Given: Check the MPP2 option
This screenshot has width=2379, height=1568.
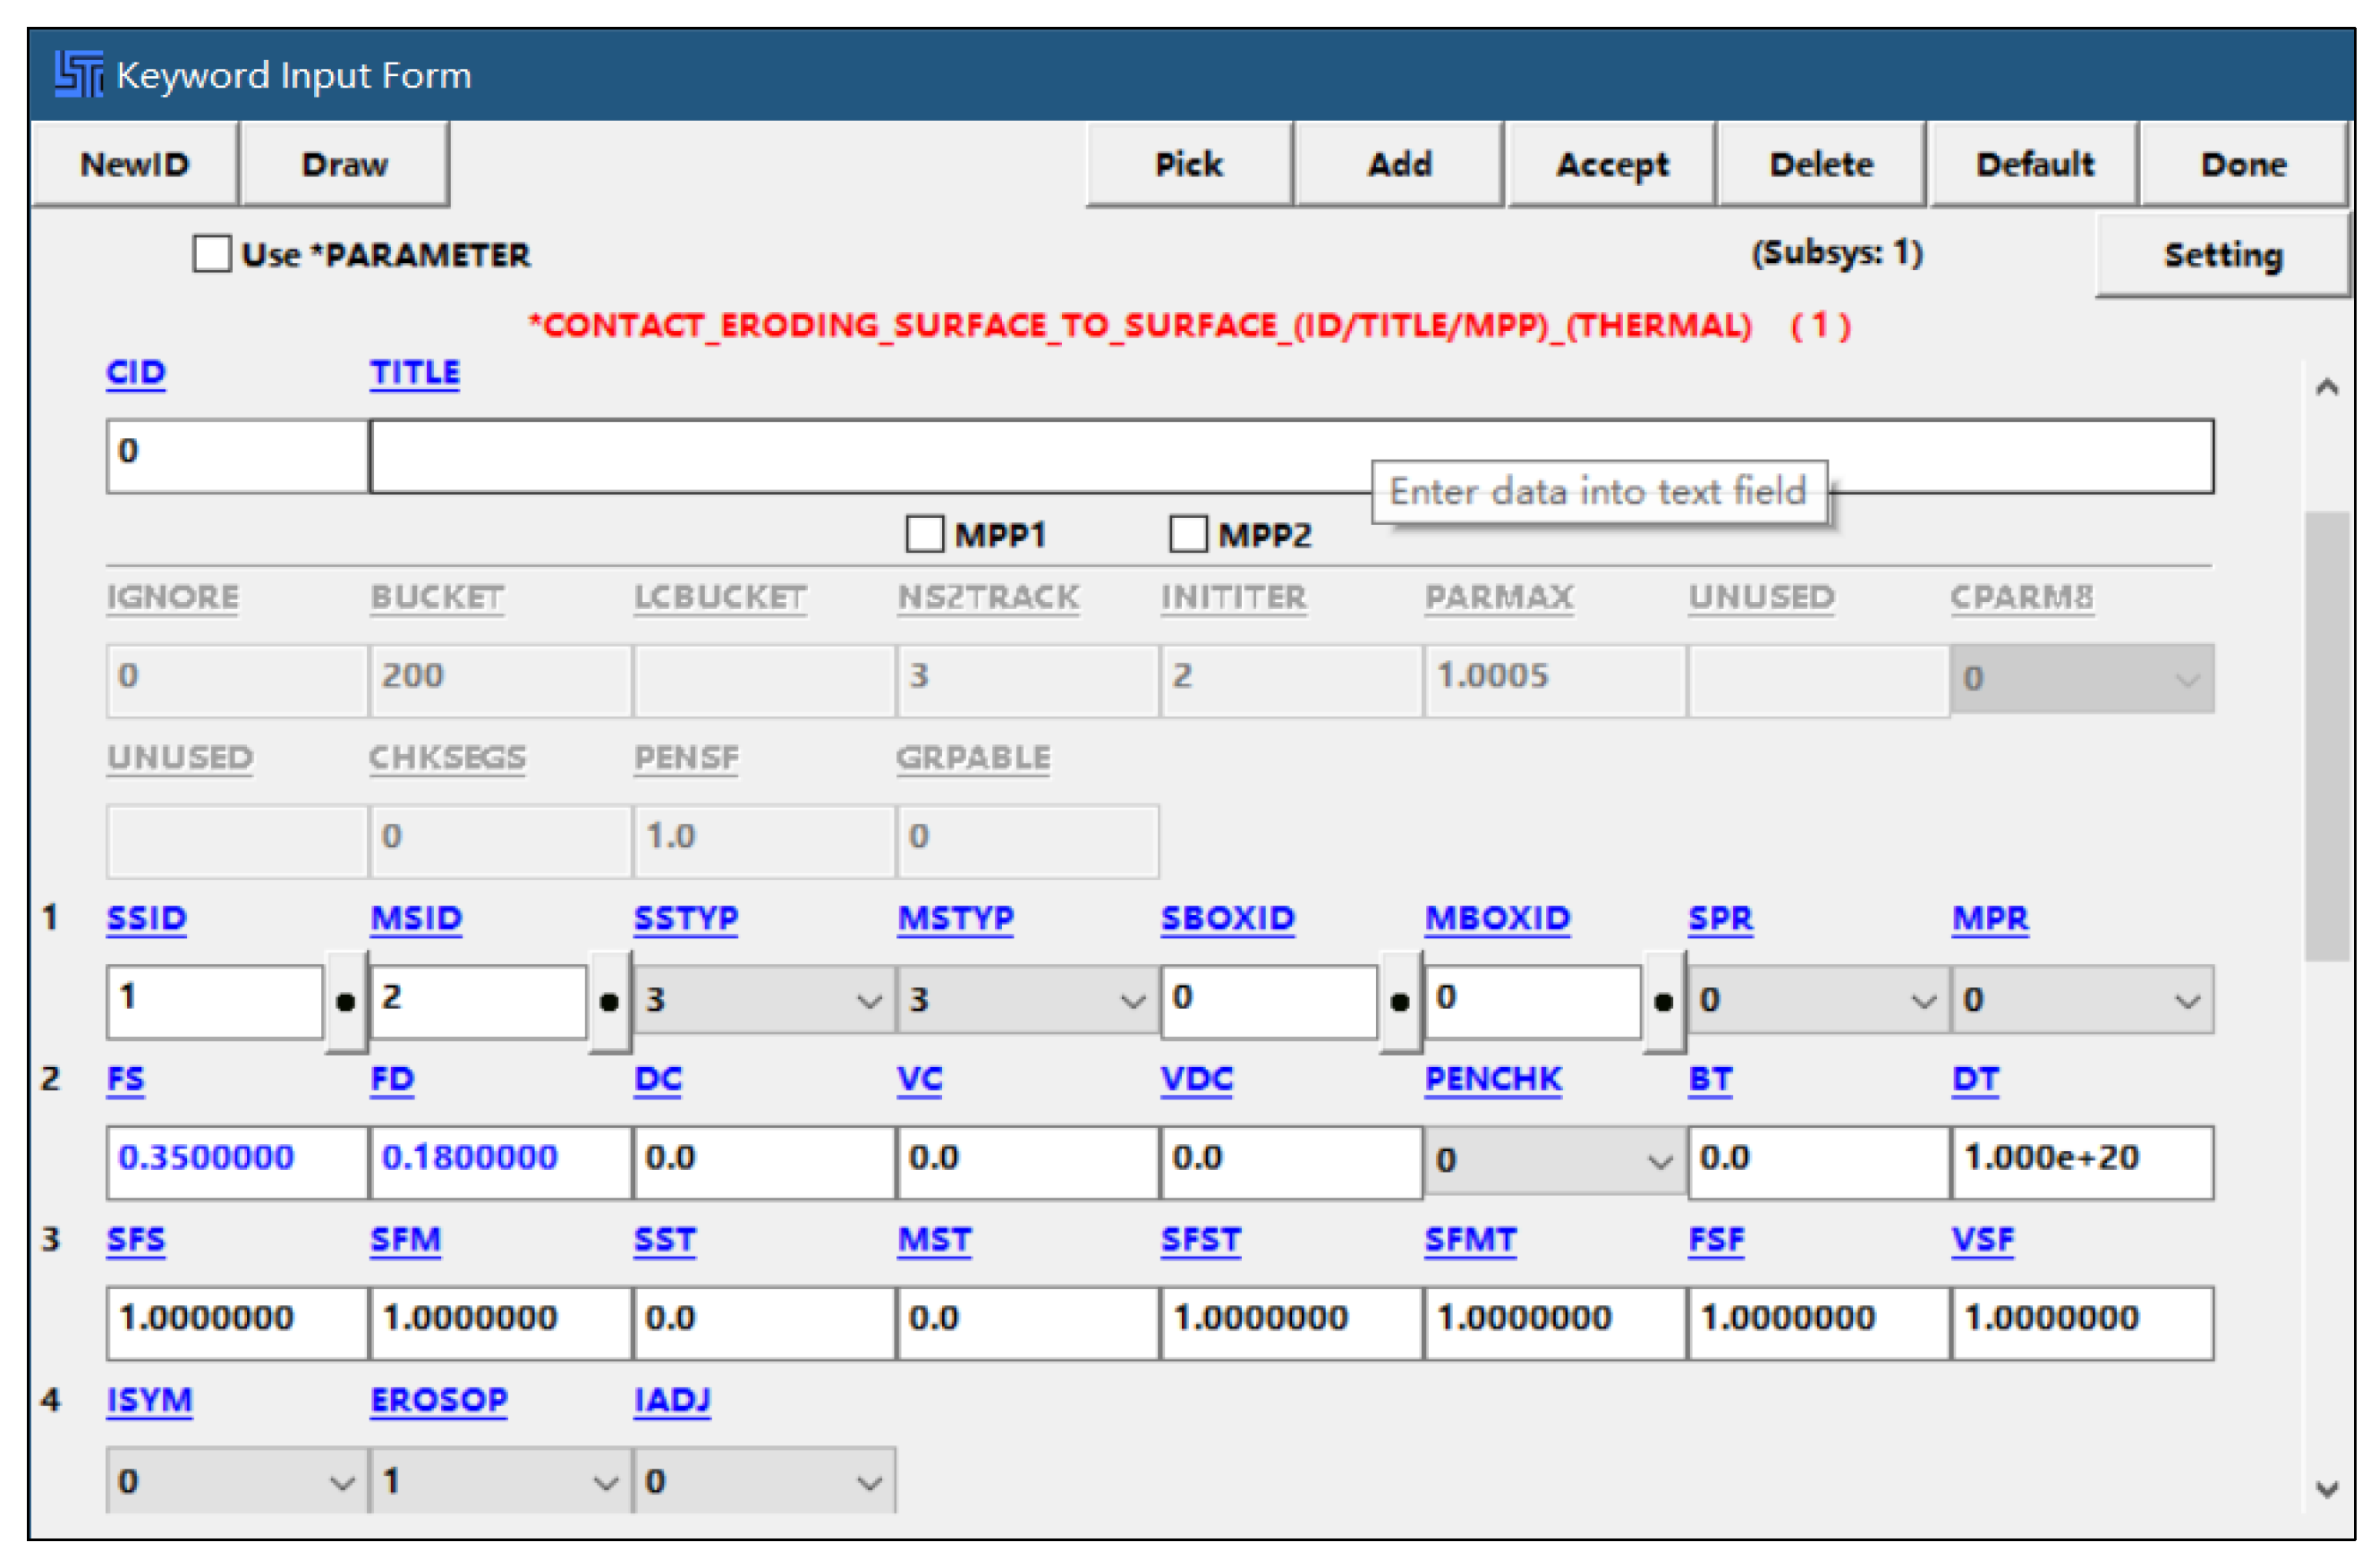Looking at the screenshot, I should (x=1188, y=534).
